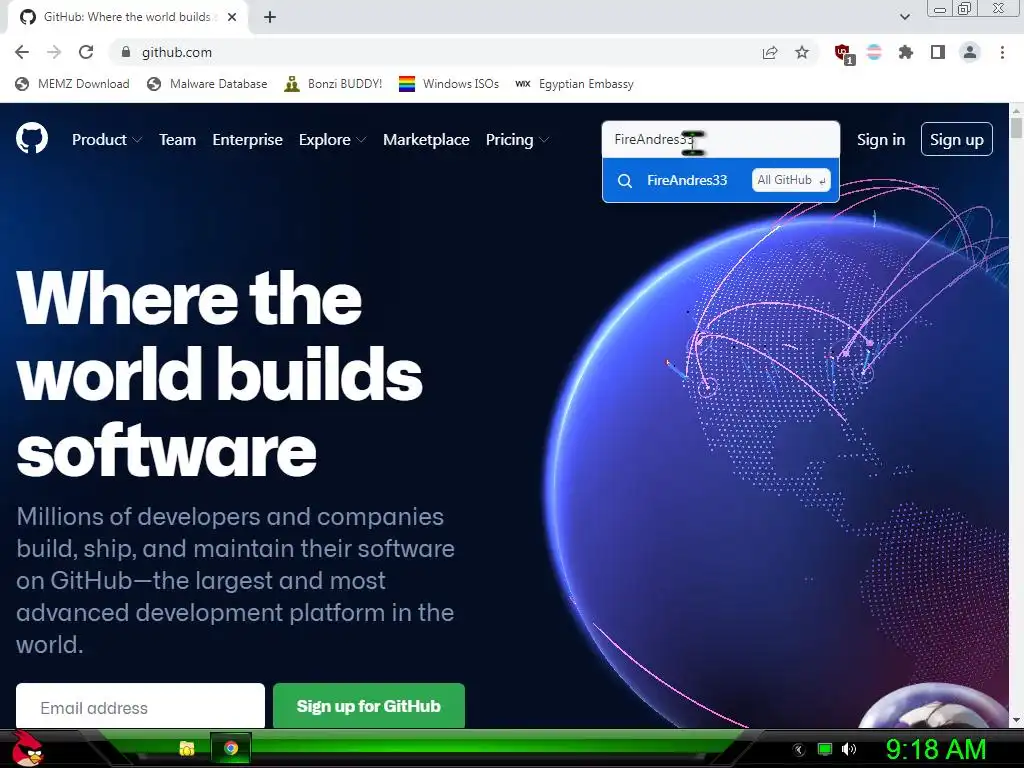
Task: Open the Malware Database bookmark
Action: pos(207,84)
